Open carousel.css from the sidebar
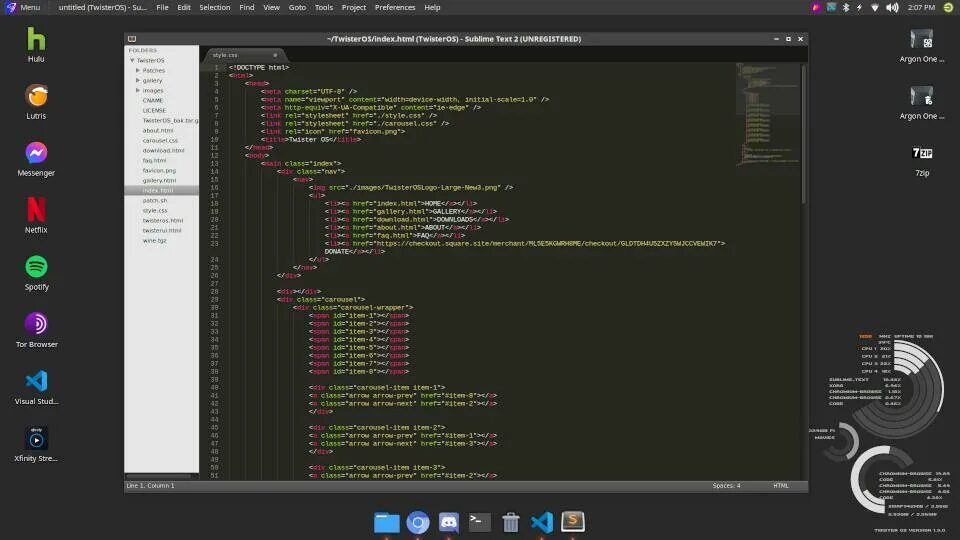The image size is (960, 540). click(x=160, y=140)
